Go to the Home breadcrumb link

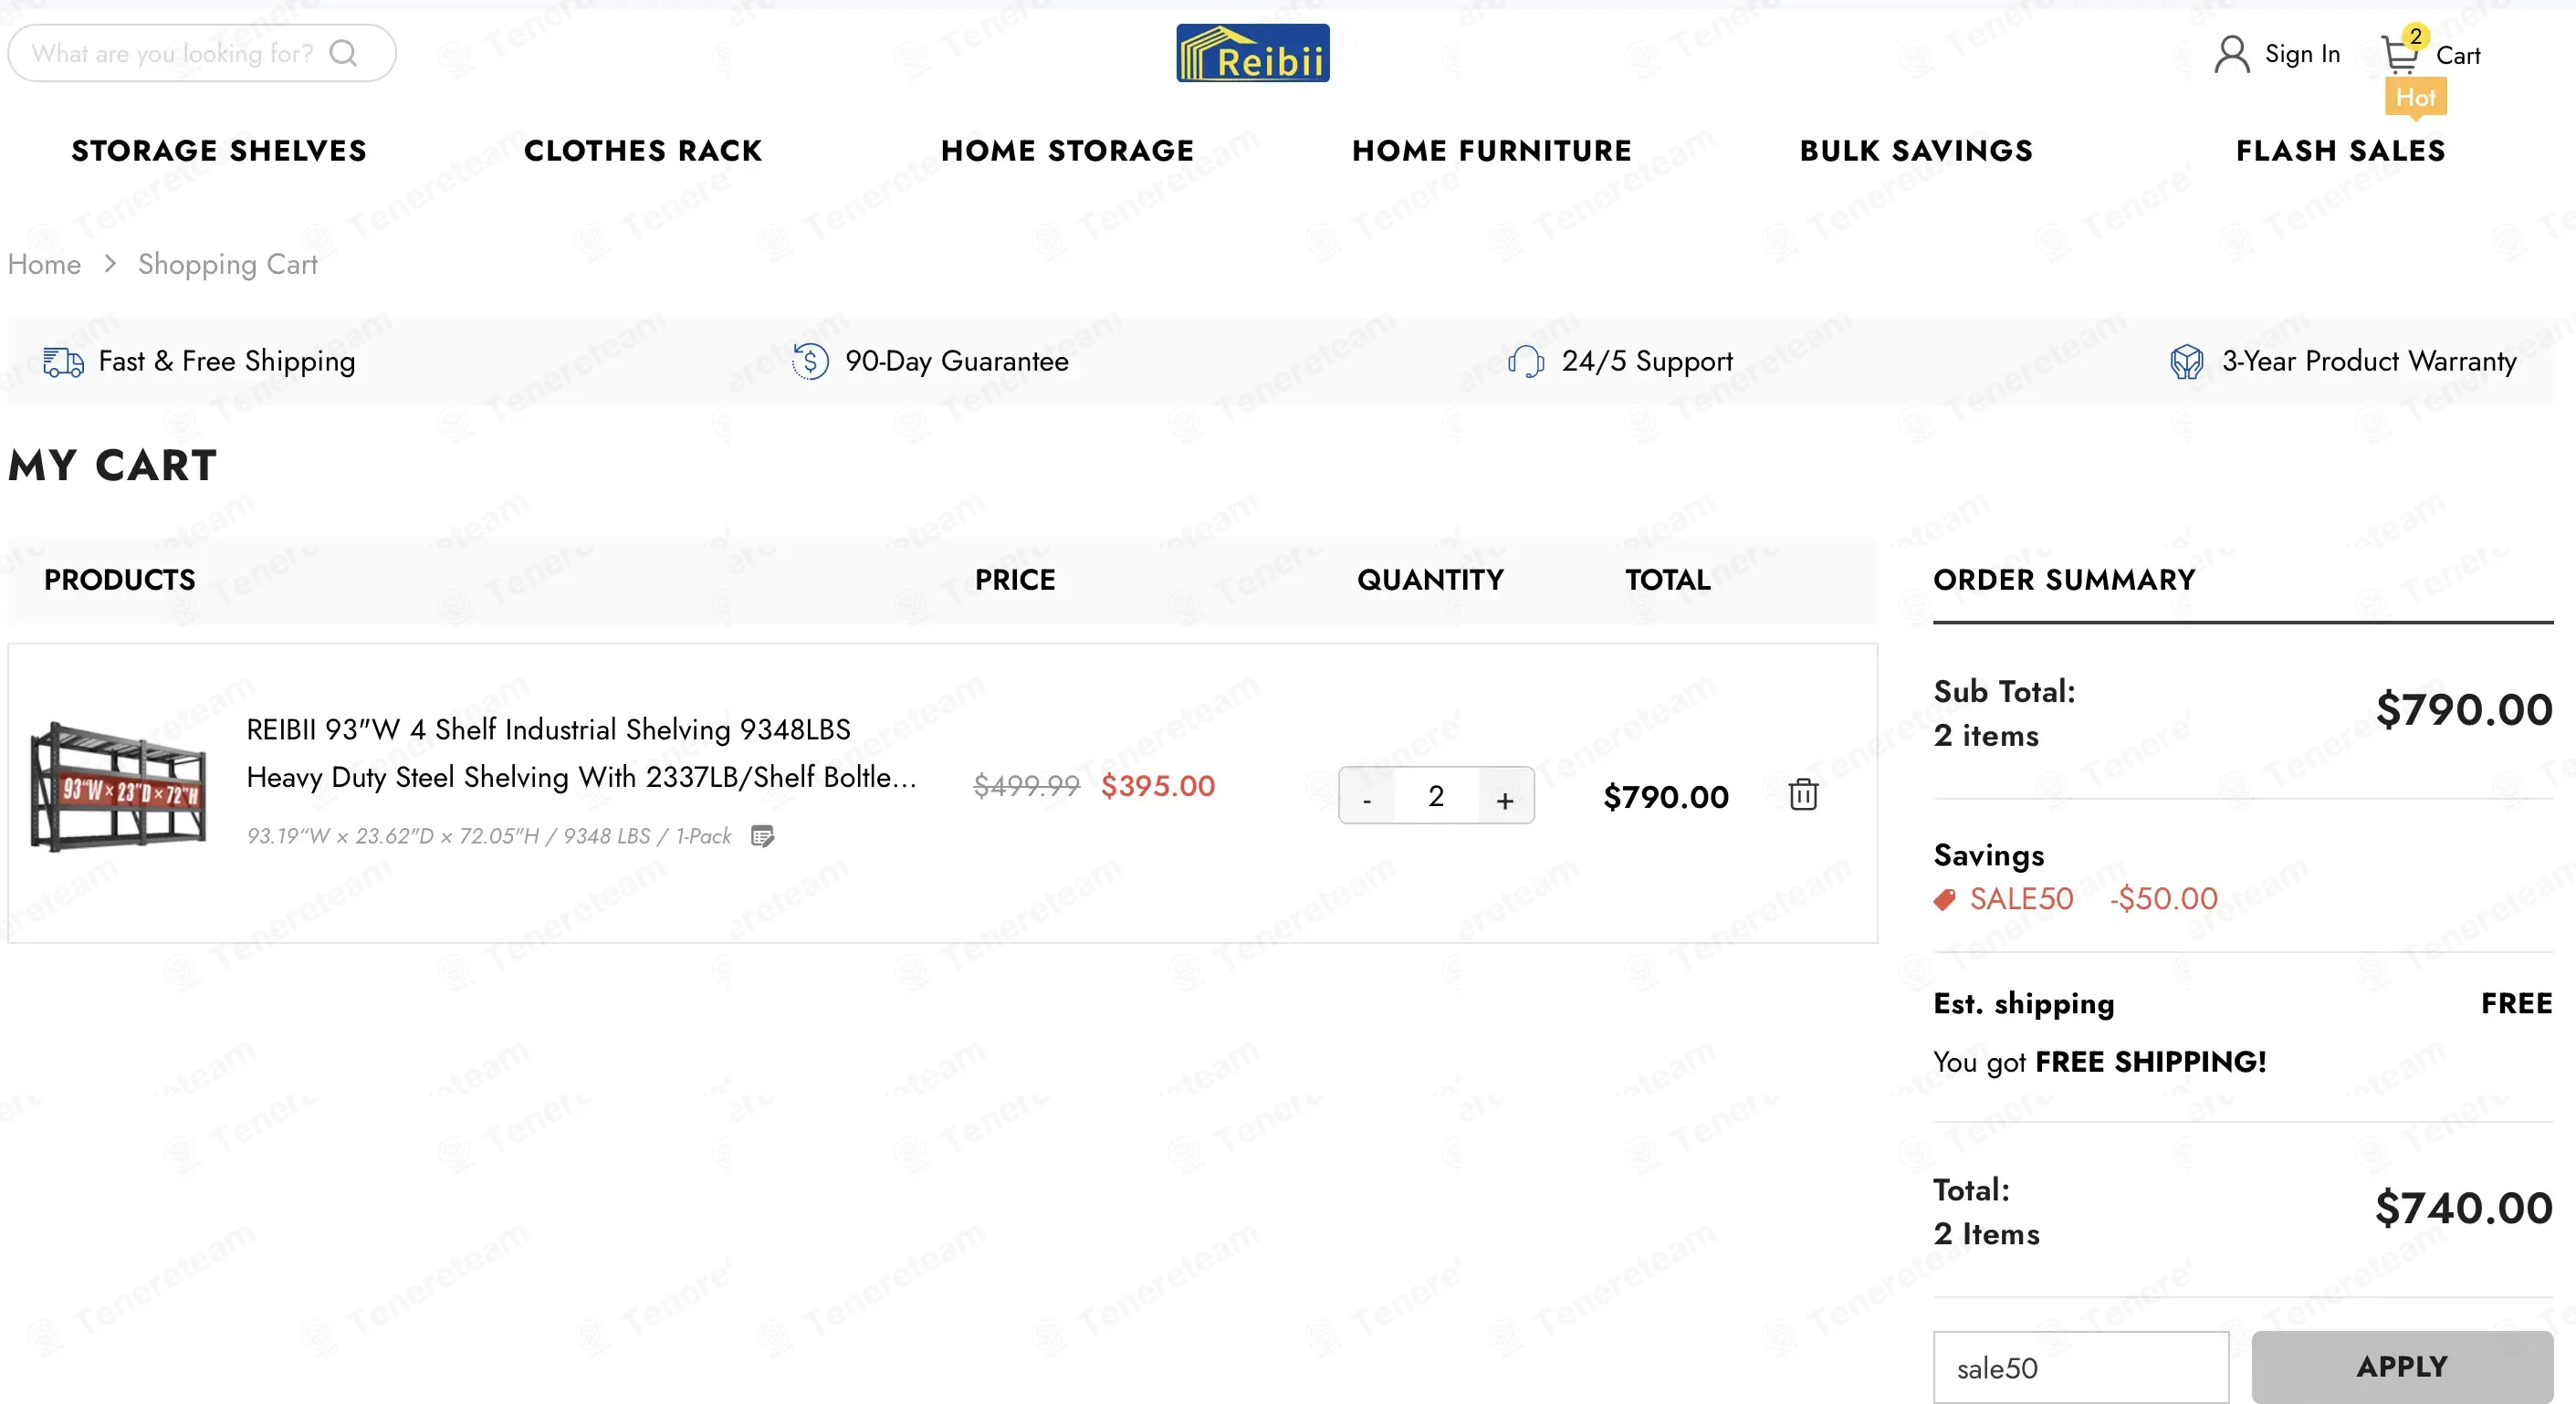pos(45,264)
